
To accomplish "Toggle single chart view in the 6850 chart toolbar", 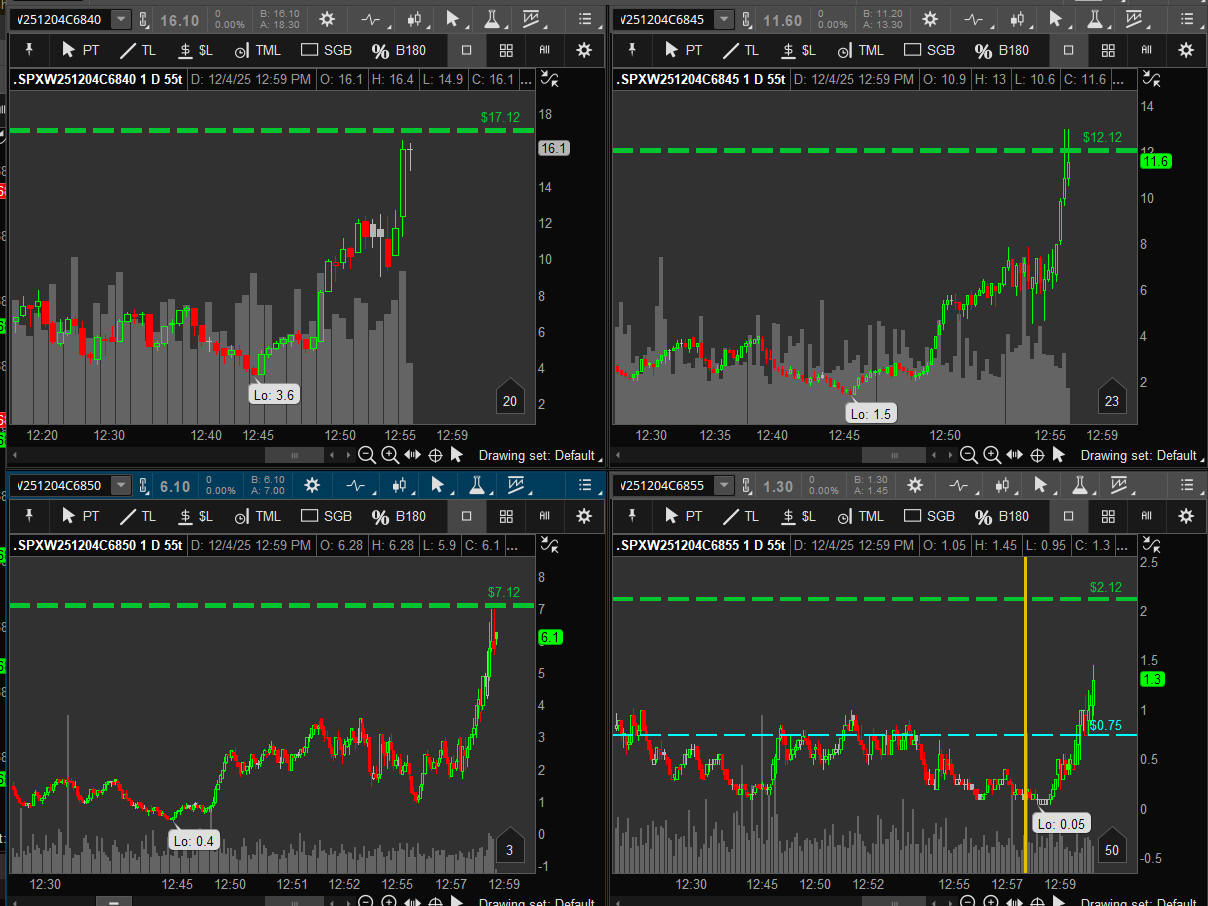I will pos(466,516).
